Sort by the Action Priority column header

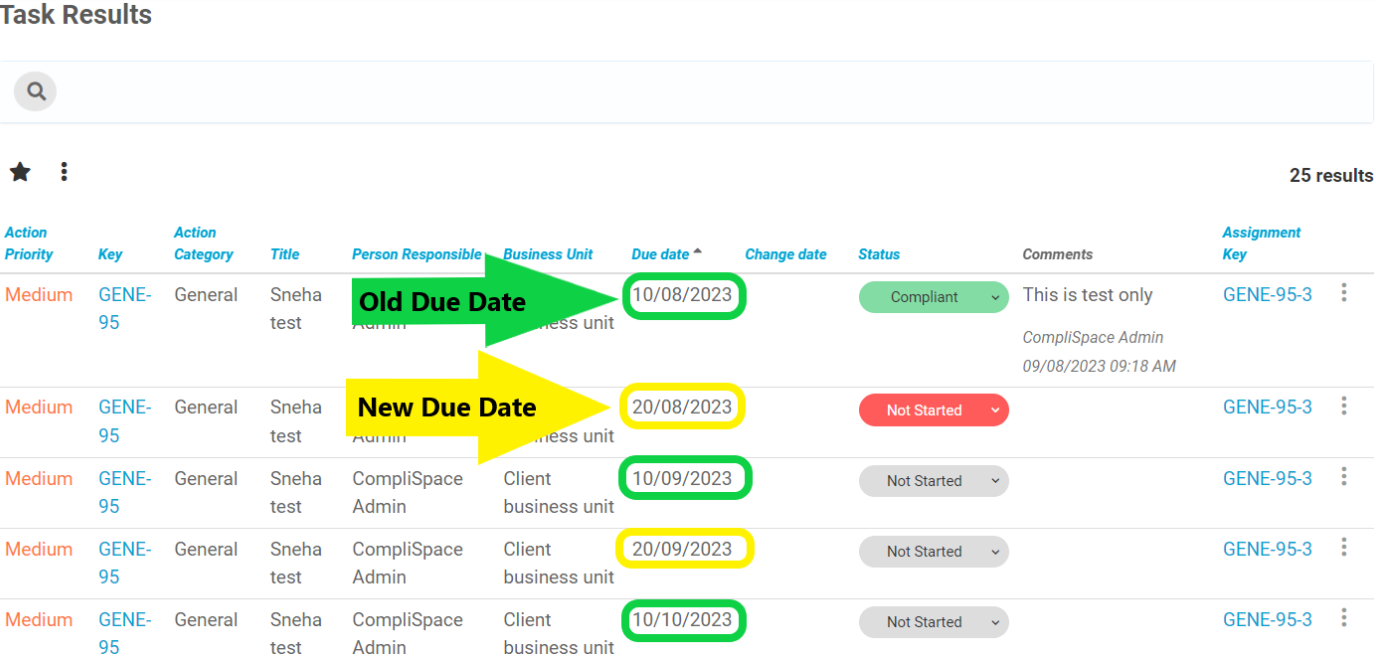[x=29, y=243]
